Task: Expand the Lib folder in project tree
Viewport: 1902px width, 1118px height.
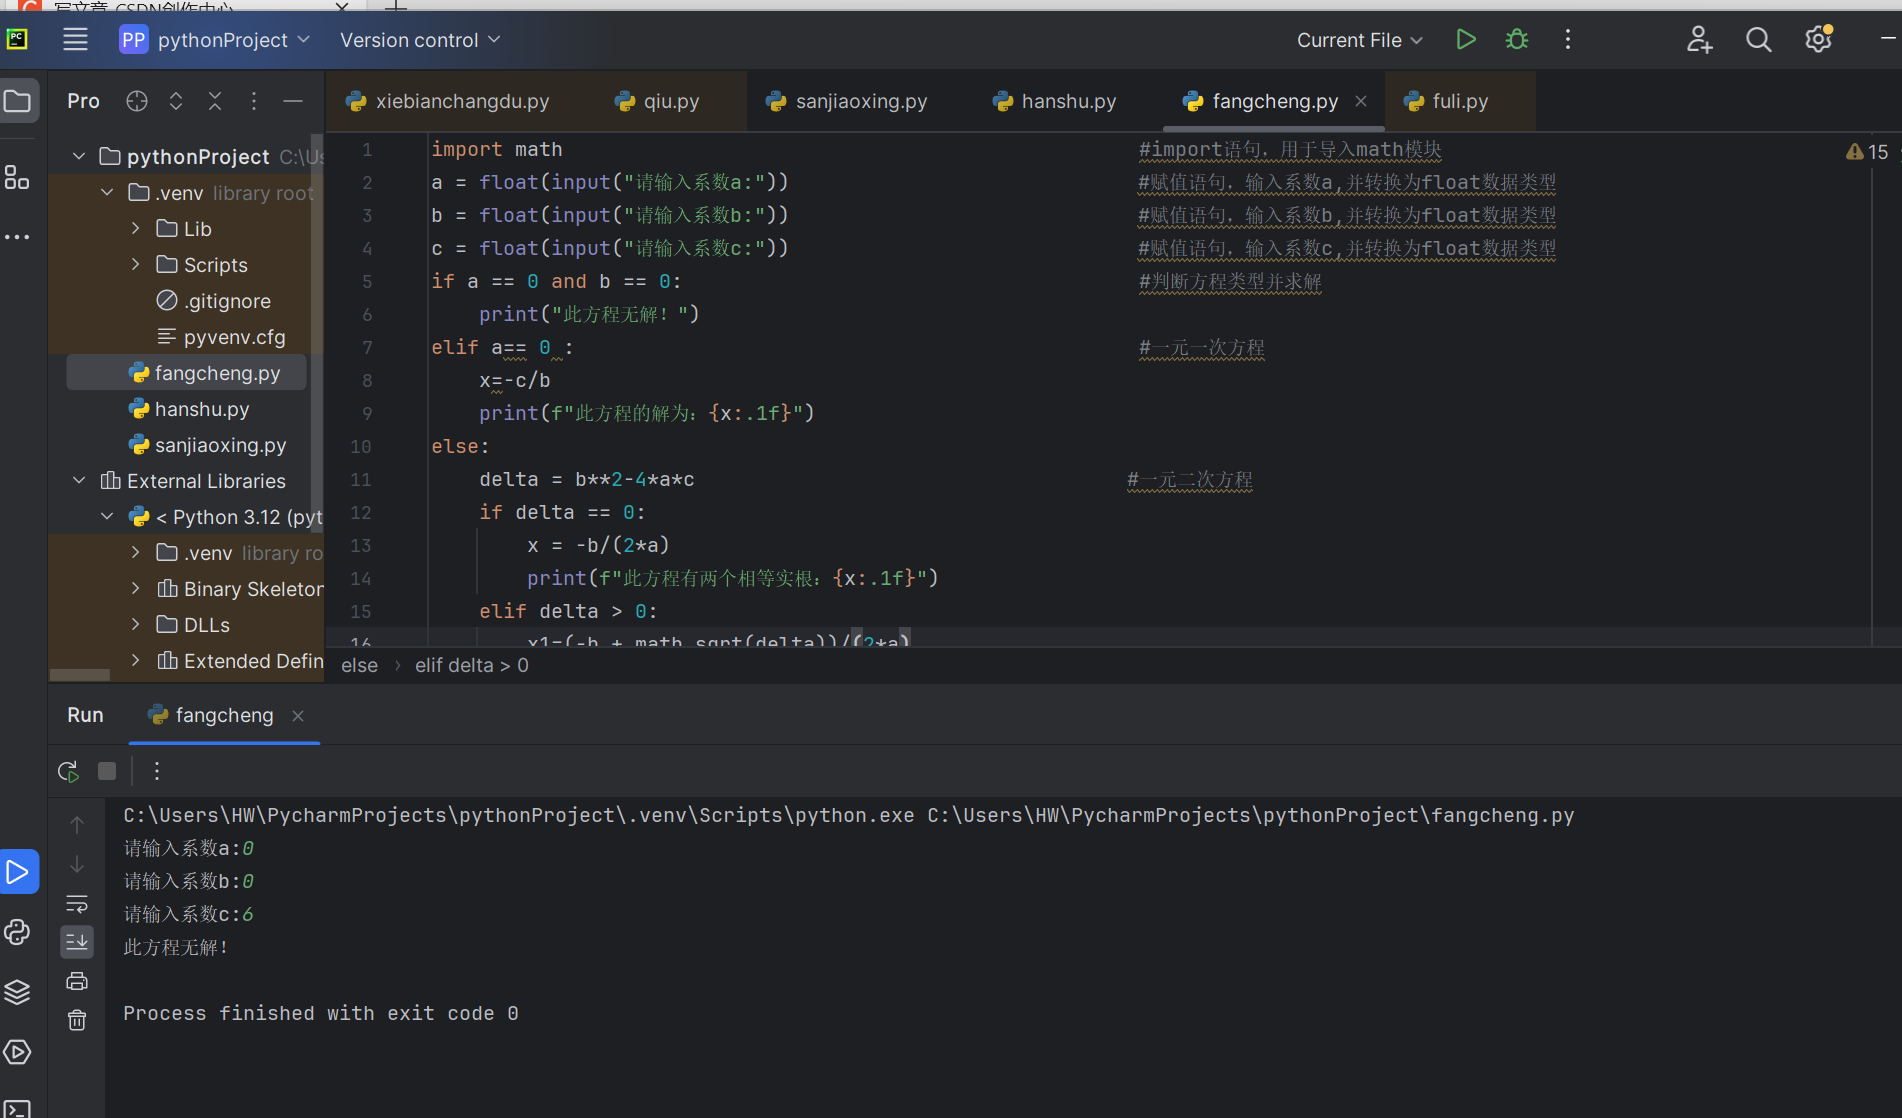Action: click(137, 228)
